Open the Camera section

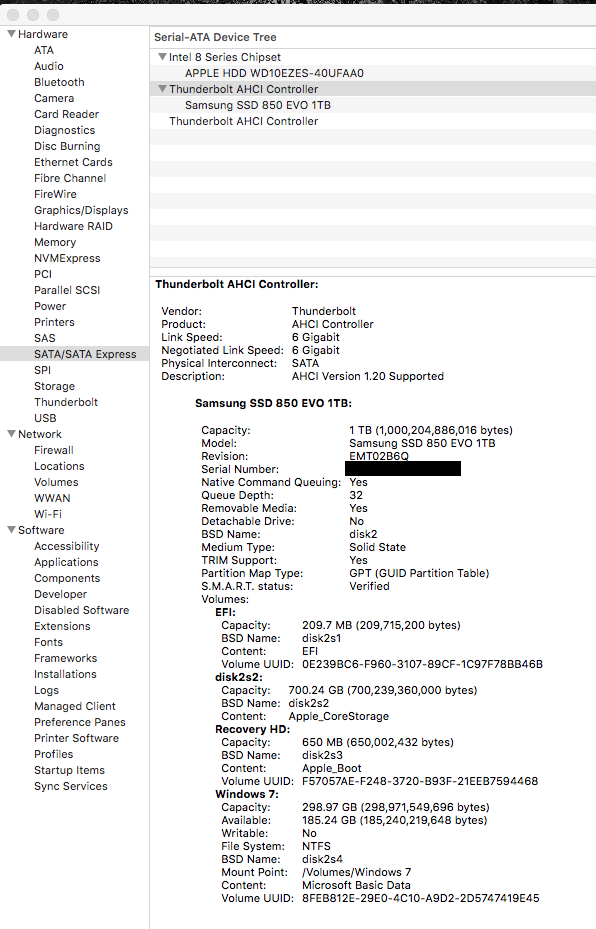(x=54, y=98)
